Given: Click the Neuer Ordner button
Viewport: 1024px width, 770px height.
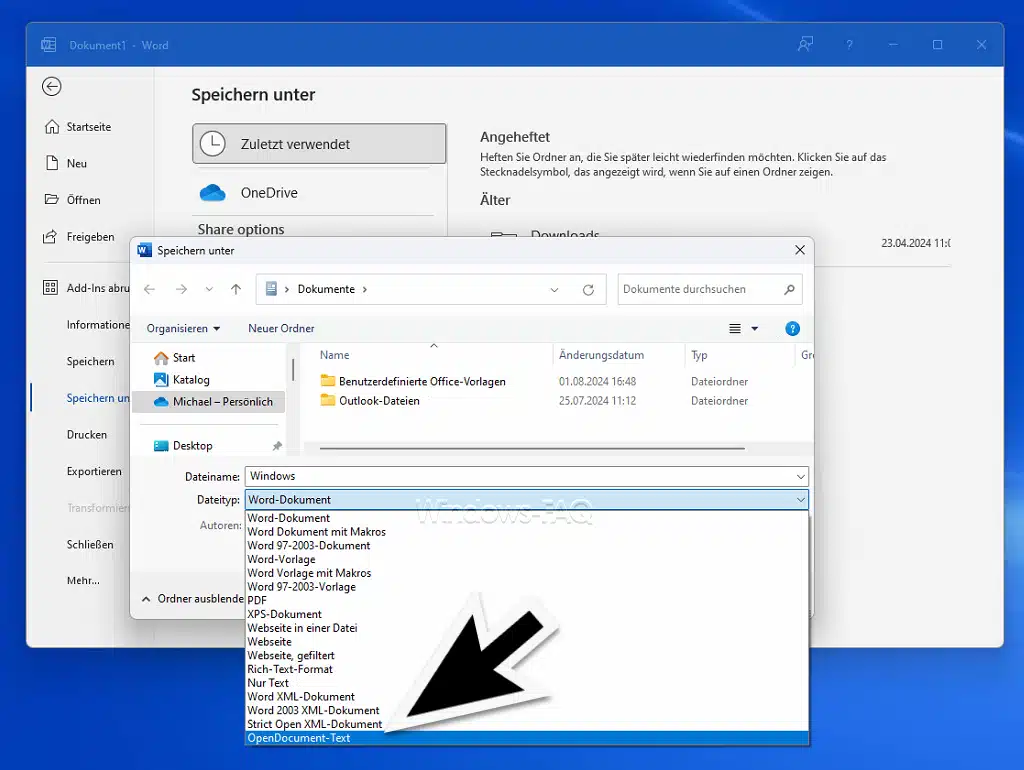Looking at the screenshot, I should pyautogui.click(x=281, y=328).
